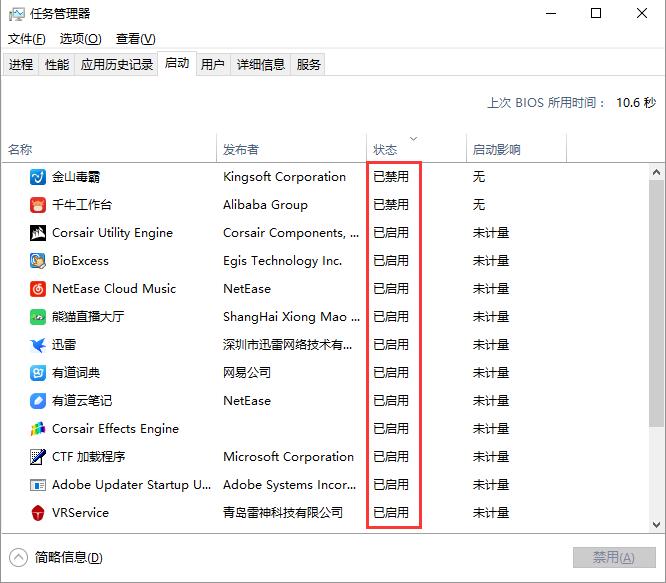Click the Alibaba Group publisher cell

(x=265, y=205)
